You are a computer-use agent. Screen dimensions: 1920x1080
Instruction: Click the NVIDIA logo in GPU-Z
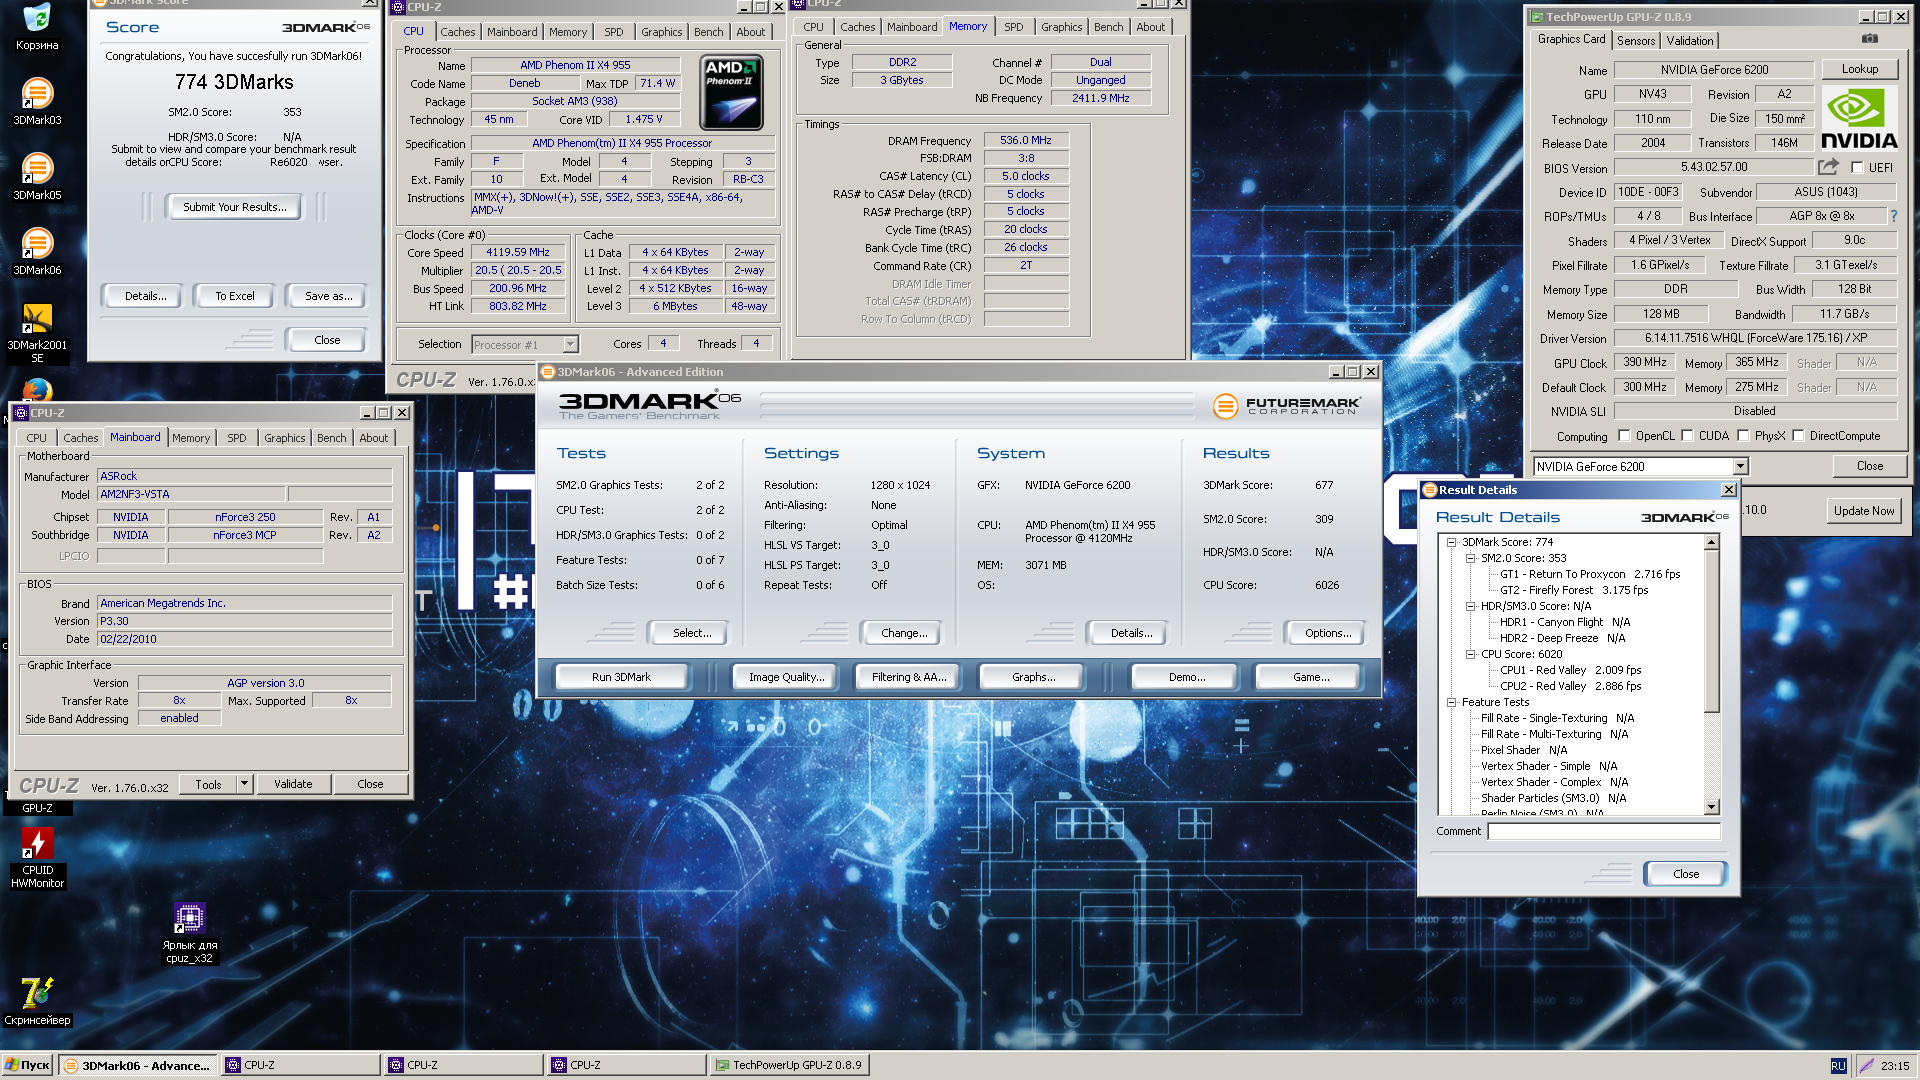(x=1858, y=118)
